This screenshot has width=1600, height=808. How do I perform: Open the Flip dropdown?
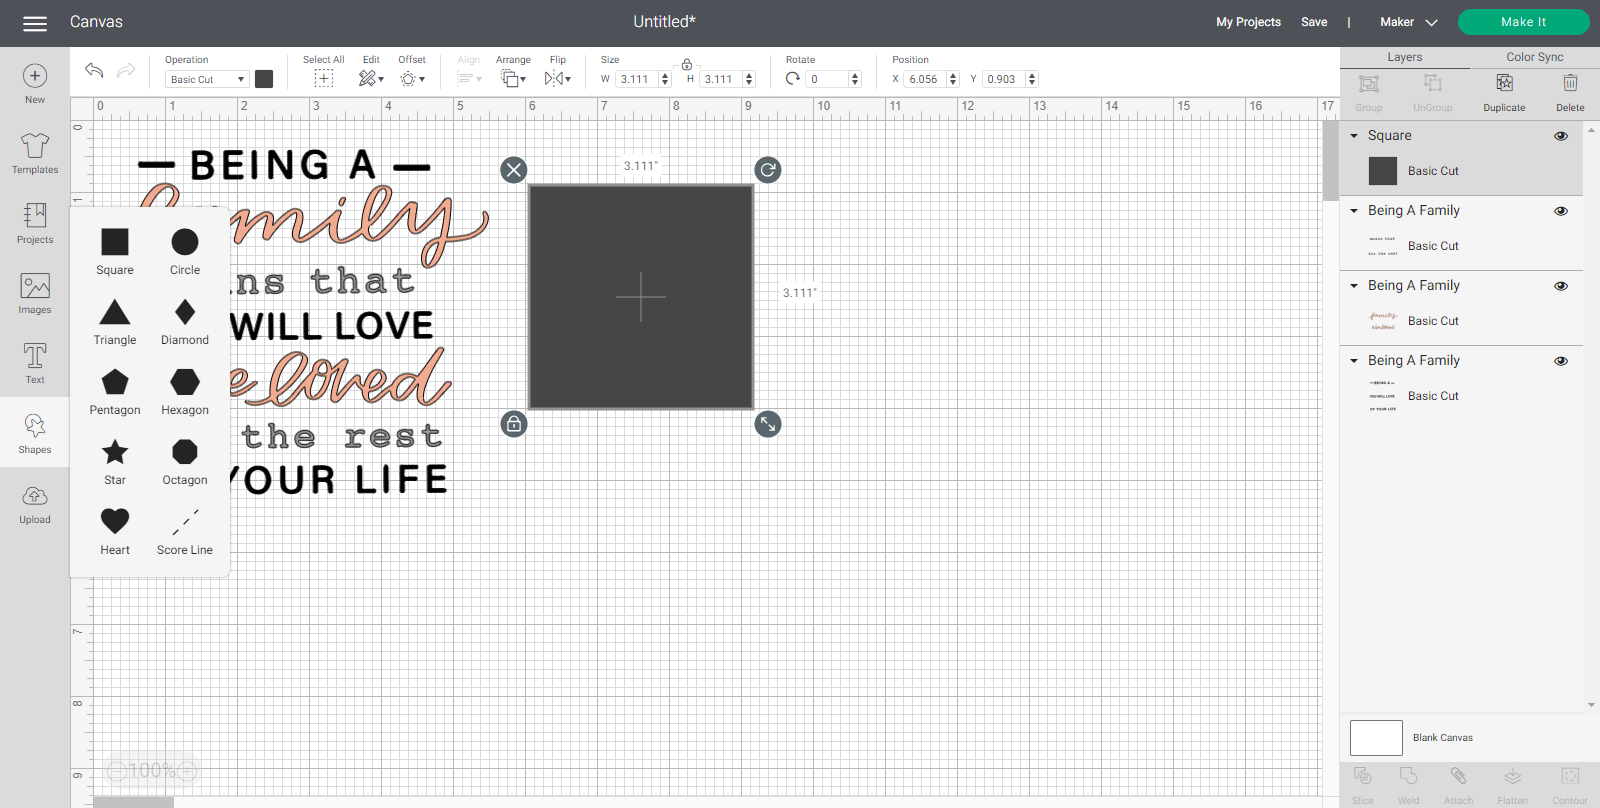pos(558,78)
